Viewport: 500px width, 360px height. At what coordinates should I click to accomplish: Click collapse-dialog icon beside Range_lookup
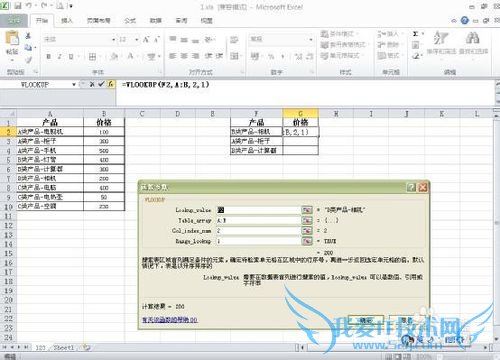307,241
